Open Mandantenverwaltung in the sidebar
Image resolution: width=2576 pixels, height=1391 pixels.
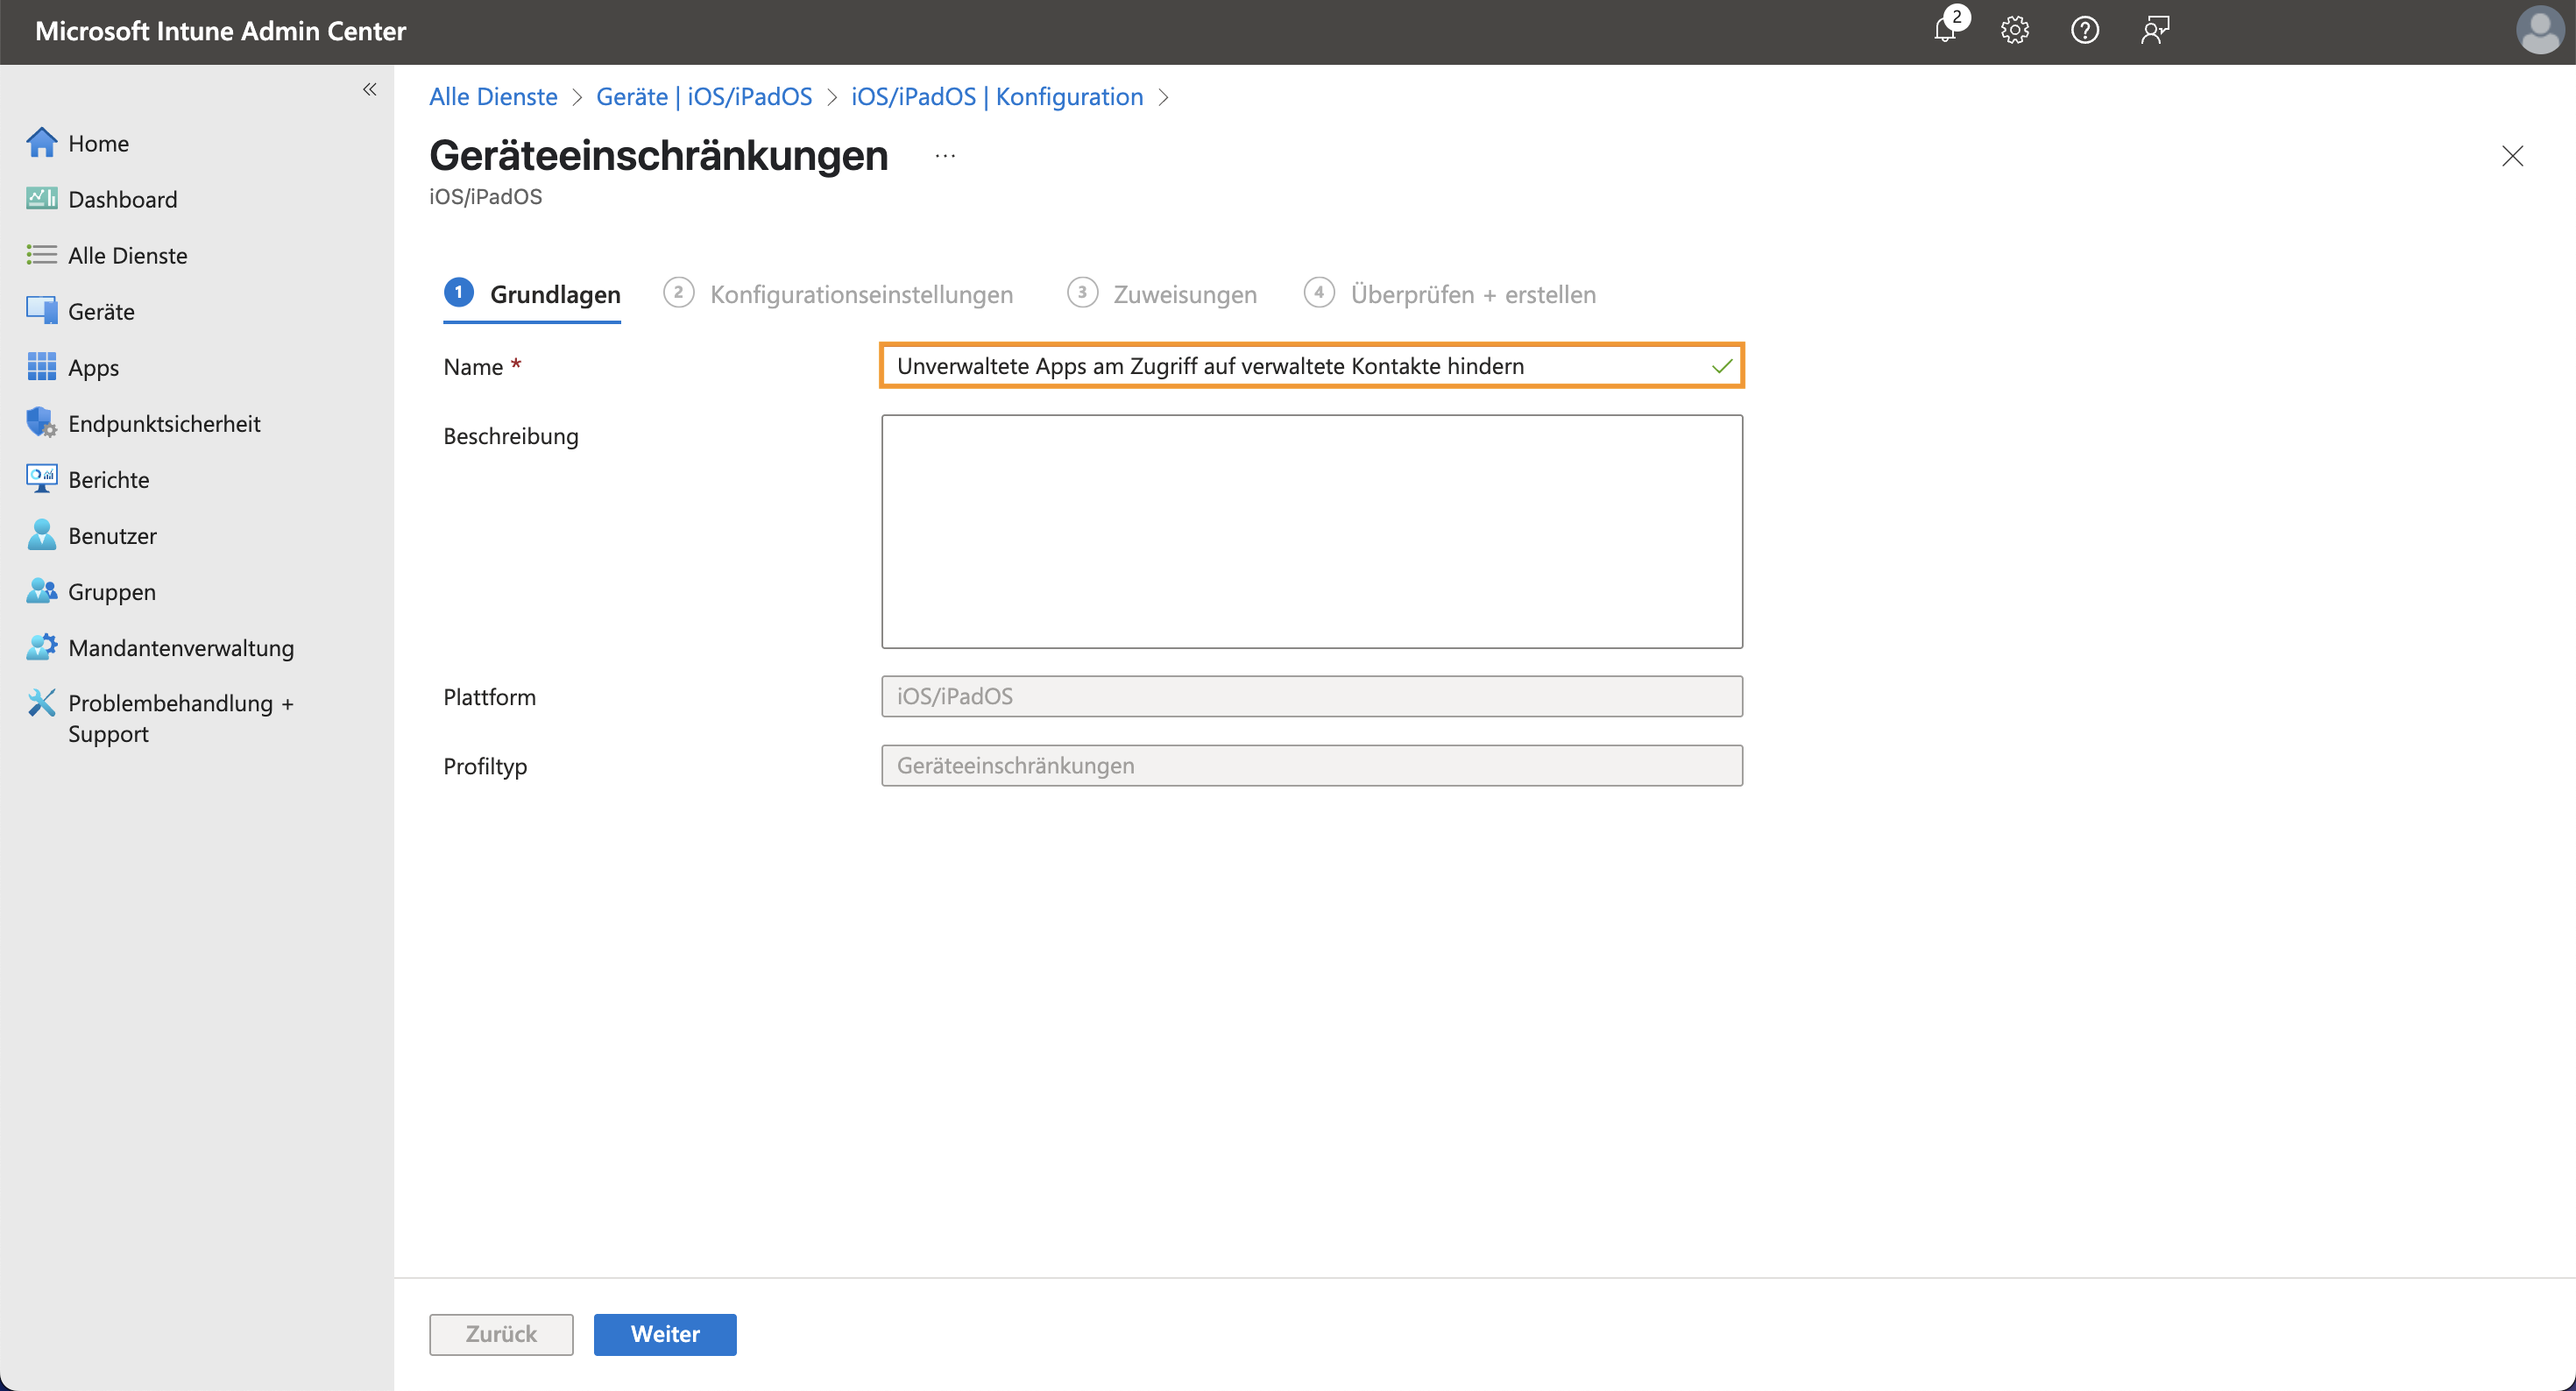pos(181,647)
